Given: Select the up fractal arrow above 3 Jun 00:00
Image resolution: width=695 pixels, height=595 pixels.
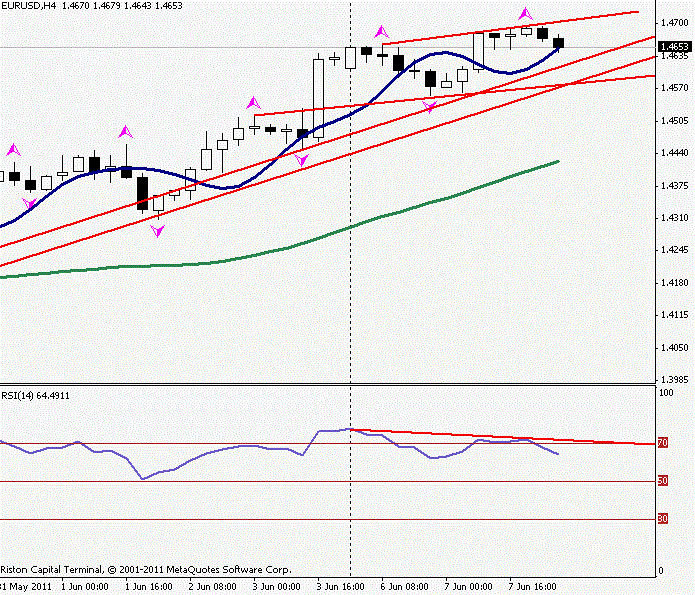Looking at the screenshot, I should click(x=254, y=103).
